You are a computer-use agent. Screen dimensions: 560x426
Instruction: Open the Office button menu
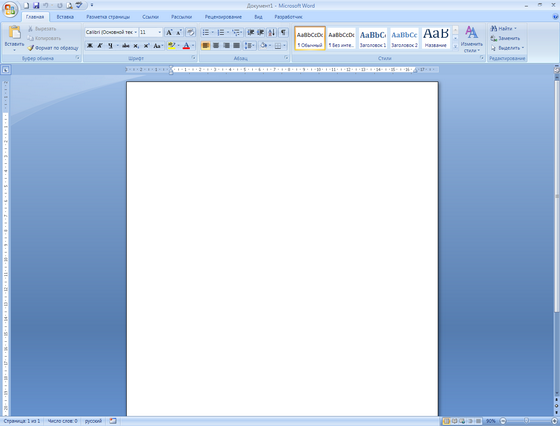tap(10, 9)
